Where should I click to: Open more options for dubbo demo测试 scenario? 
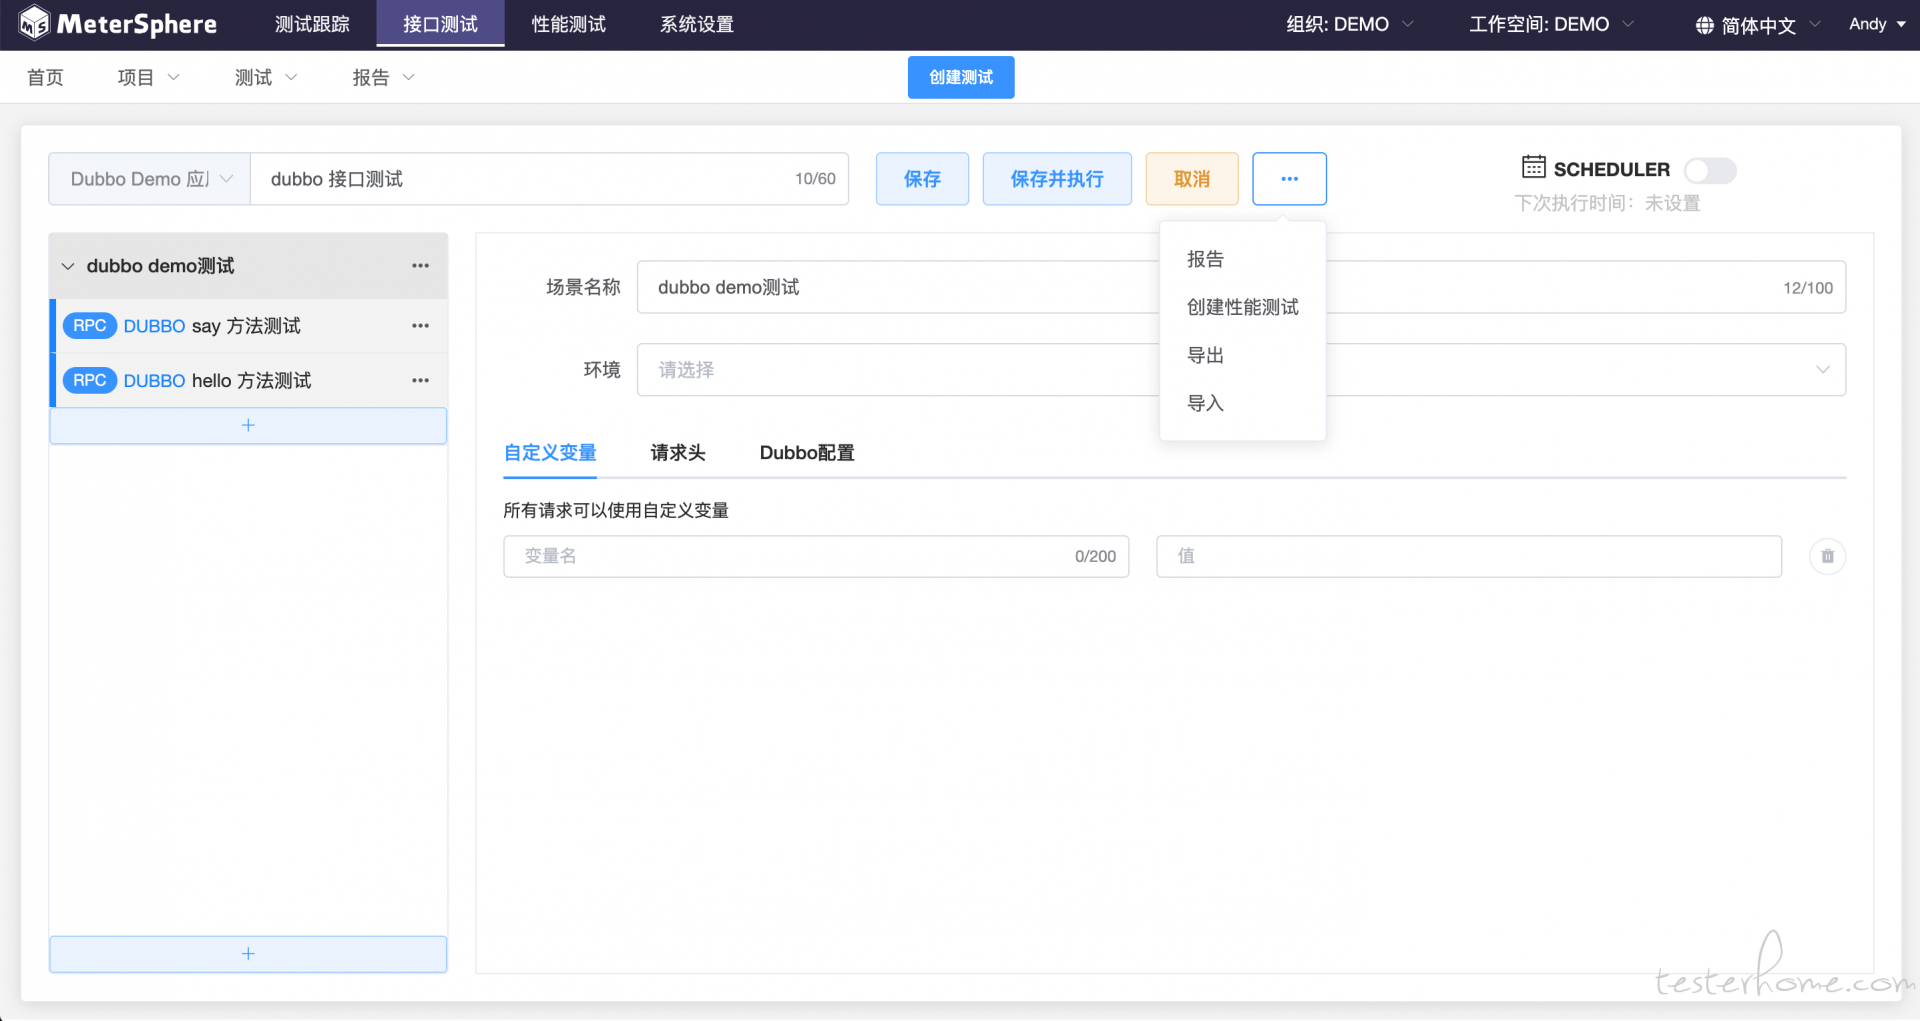click(420, 266)
